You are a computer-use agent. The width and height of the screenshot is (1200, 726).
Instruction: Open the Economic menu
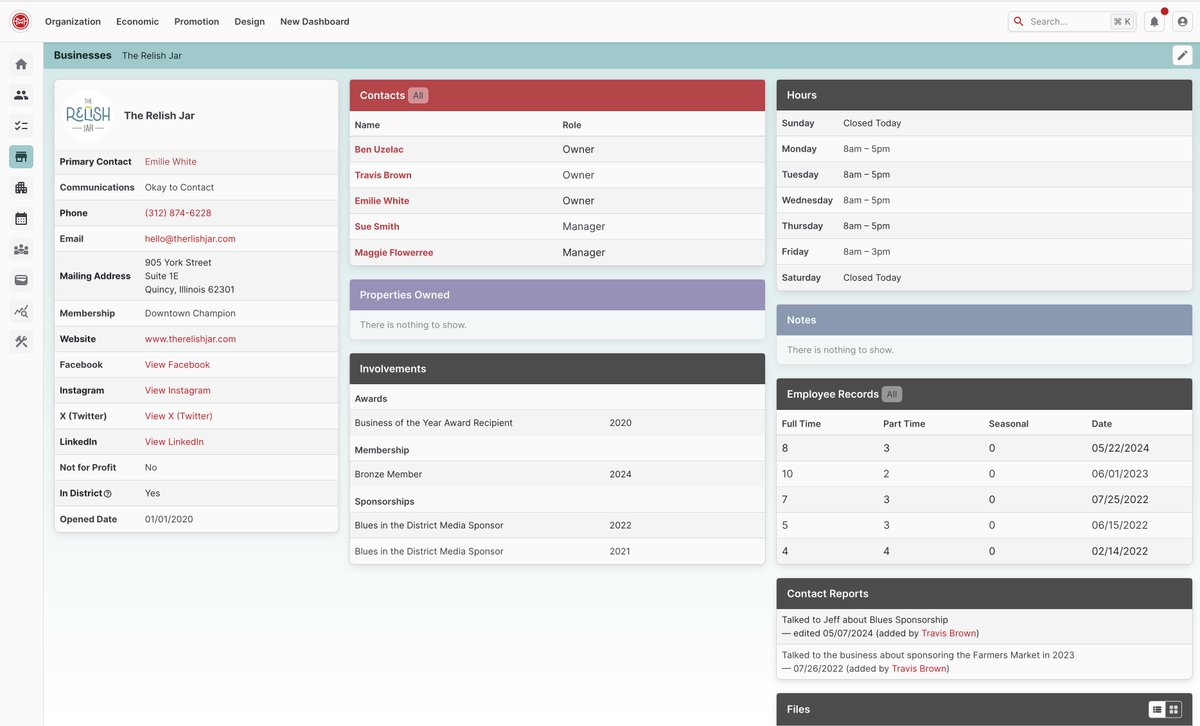click(137, 21)
